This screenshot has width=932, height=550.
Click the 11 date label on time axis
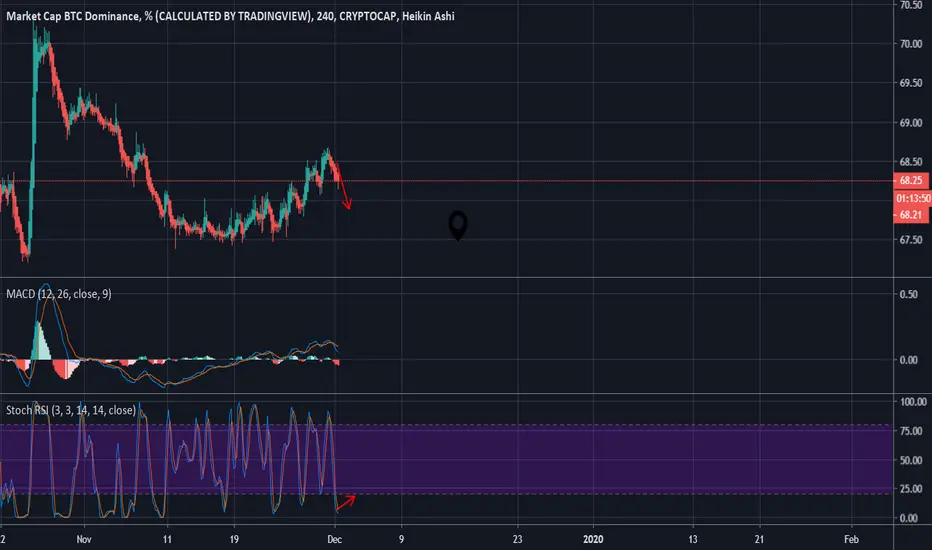tap(167, 539)
